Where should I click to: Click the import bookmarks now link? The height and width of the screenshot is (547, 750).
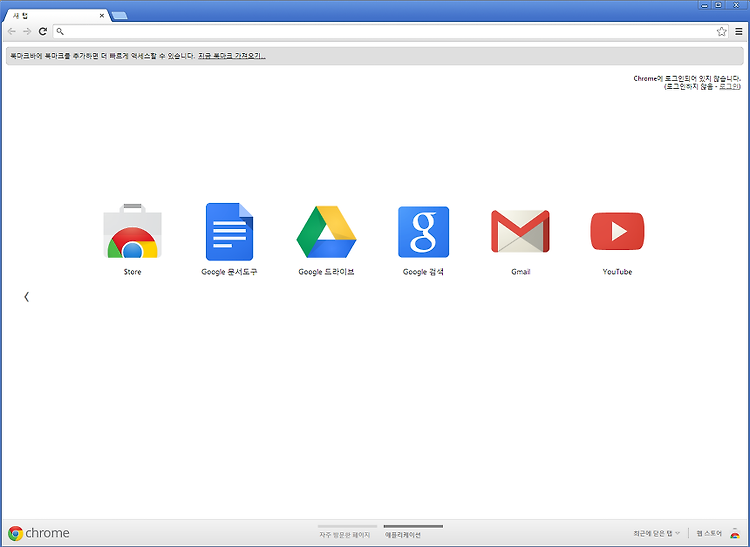tap(232, 56)
